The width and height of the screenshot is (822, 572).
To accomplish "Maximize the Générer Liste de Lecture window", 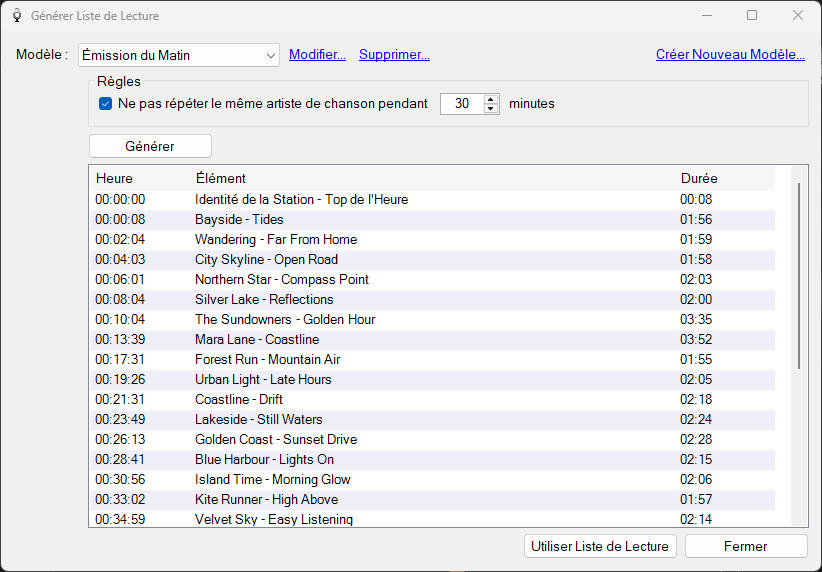I will [x=752, y=15].
